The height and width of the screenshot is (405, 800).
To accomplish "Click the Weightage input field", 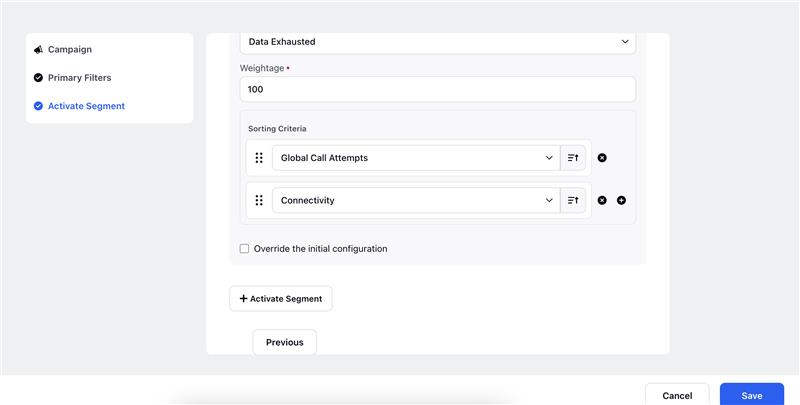I will [438, 89].
